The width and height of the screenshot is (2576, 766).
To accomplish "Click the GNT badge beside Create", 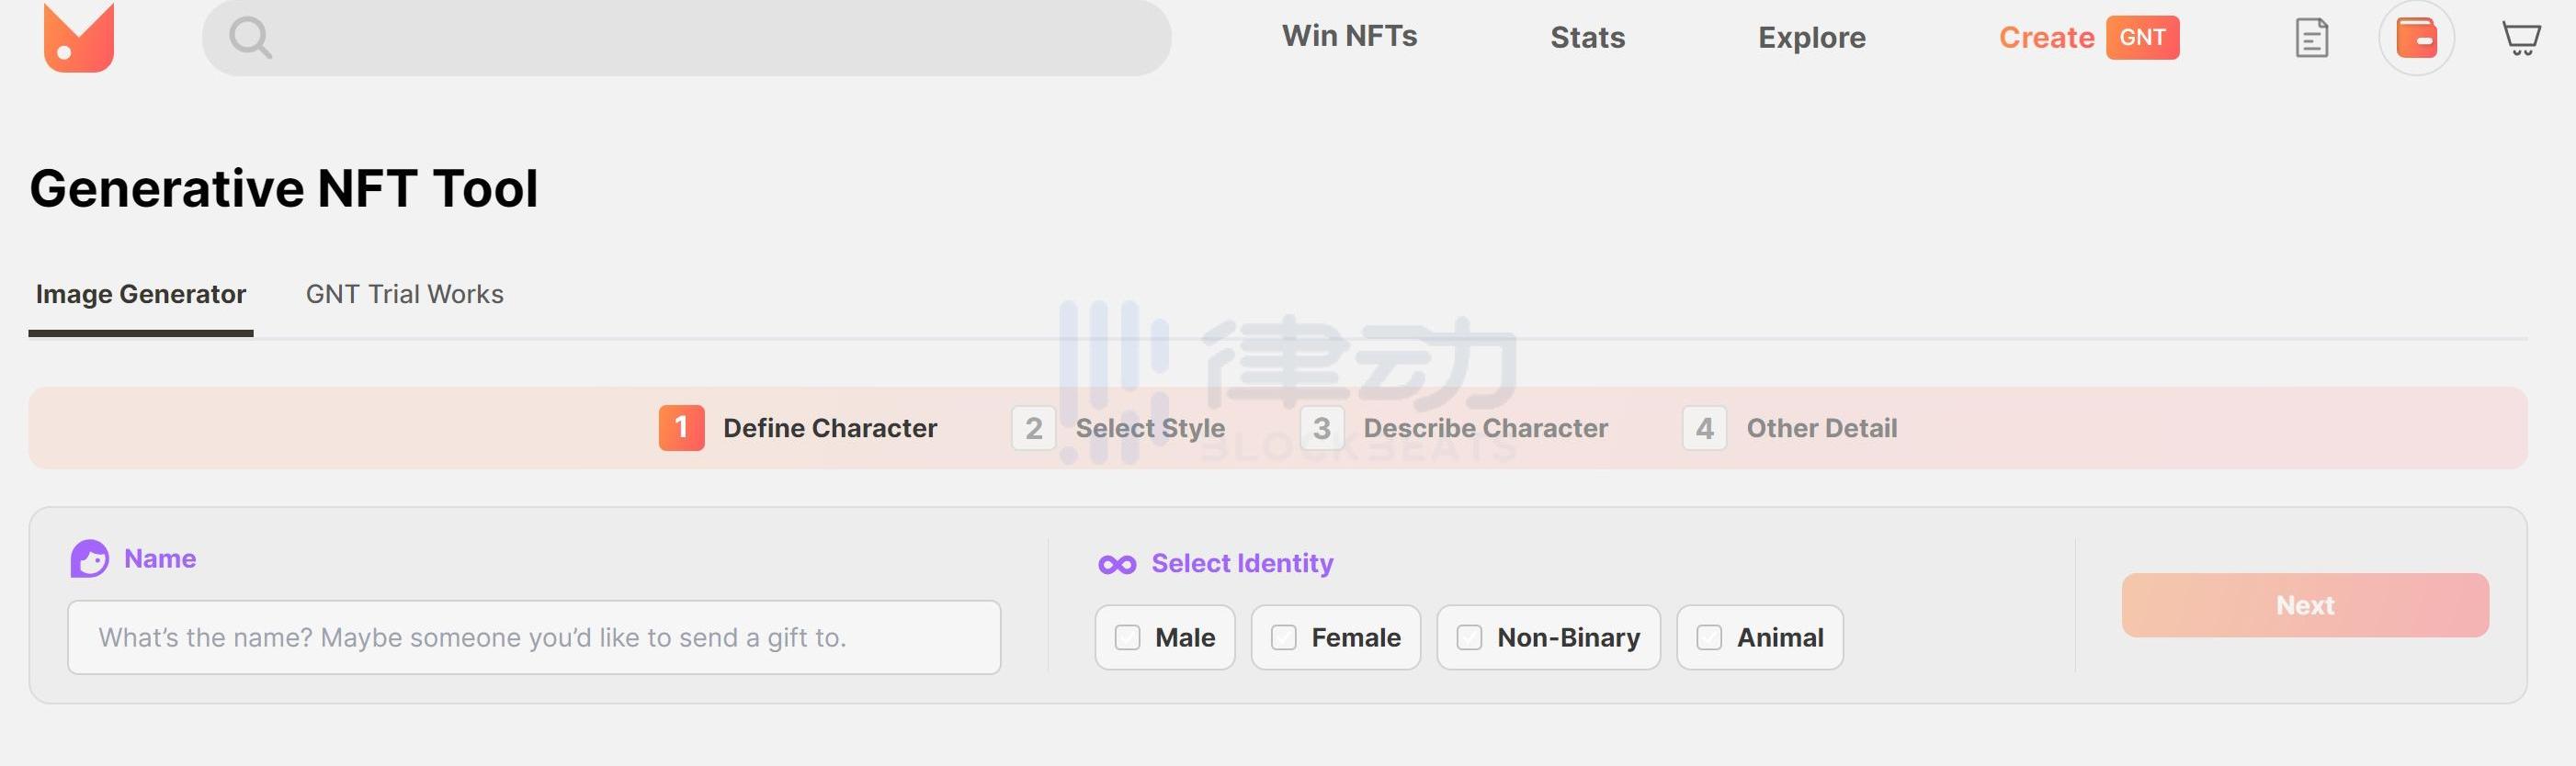I will pos(2142,38).
